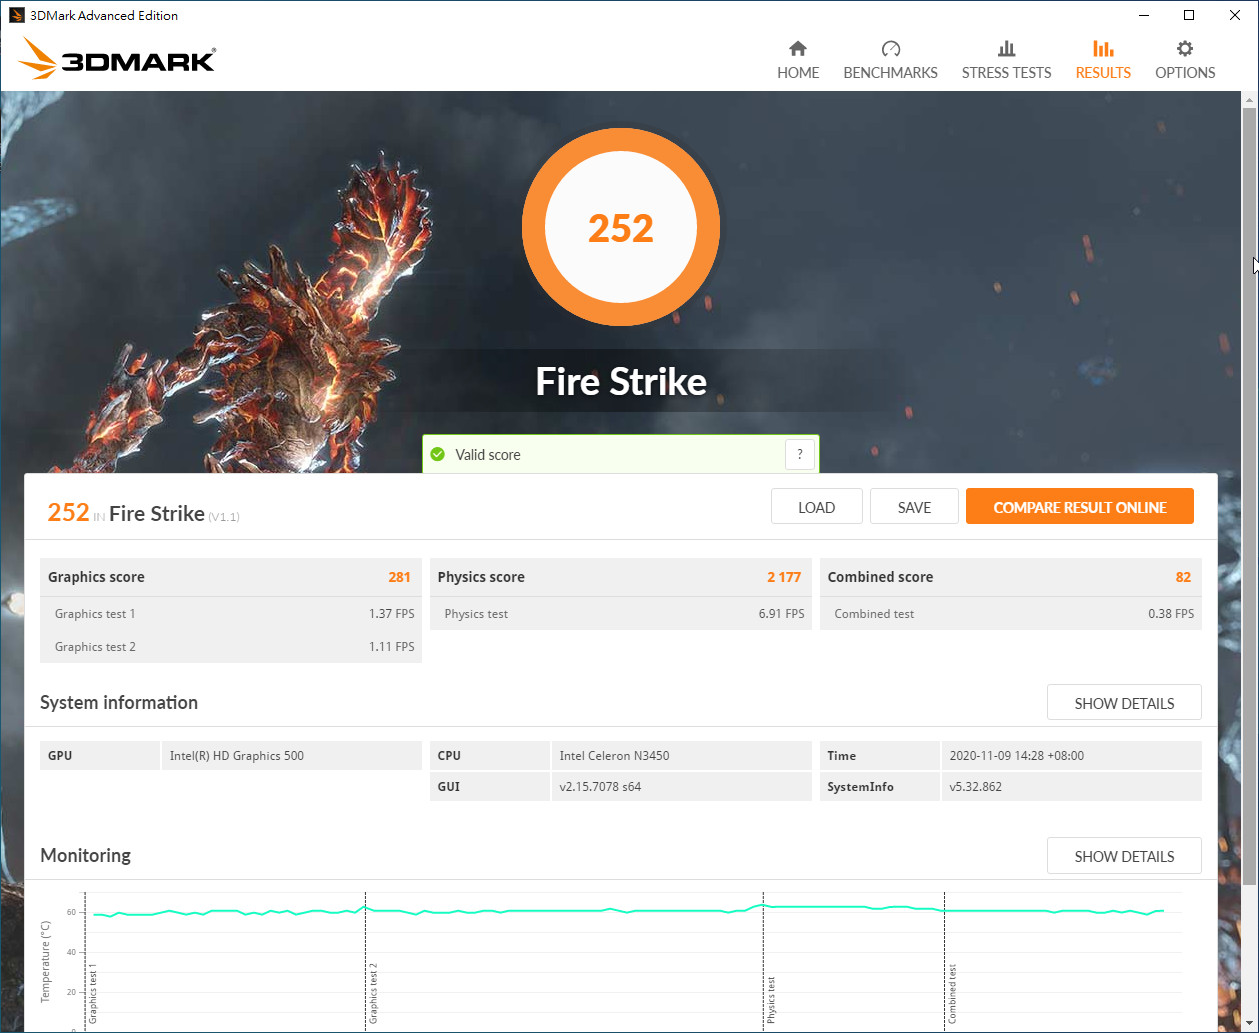Open Options via the gear icon
Image resolution: width=1259 pixels, height=1033 pixels.
coord(1185,49)
